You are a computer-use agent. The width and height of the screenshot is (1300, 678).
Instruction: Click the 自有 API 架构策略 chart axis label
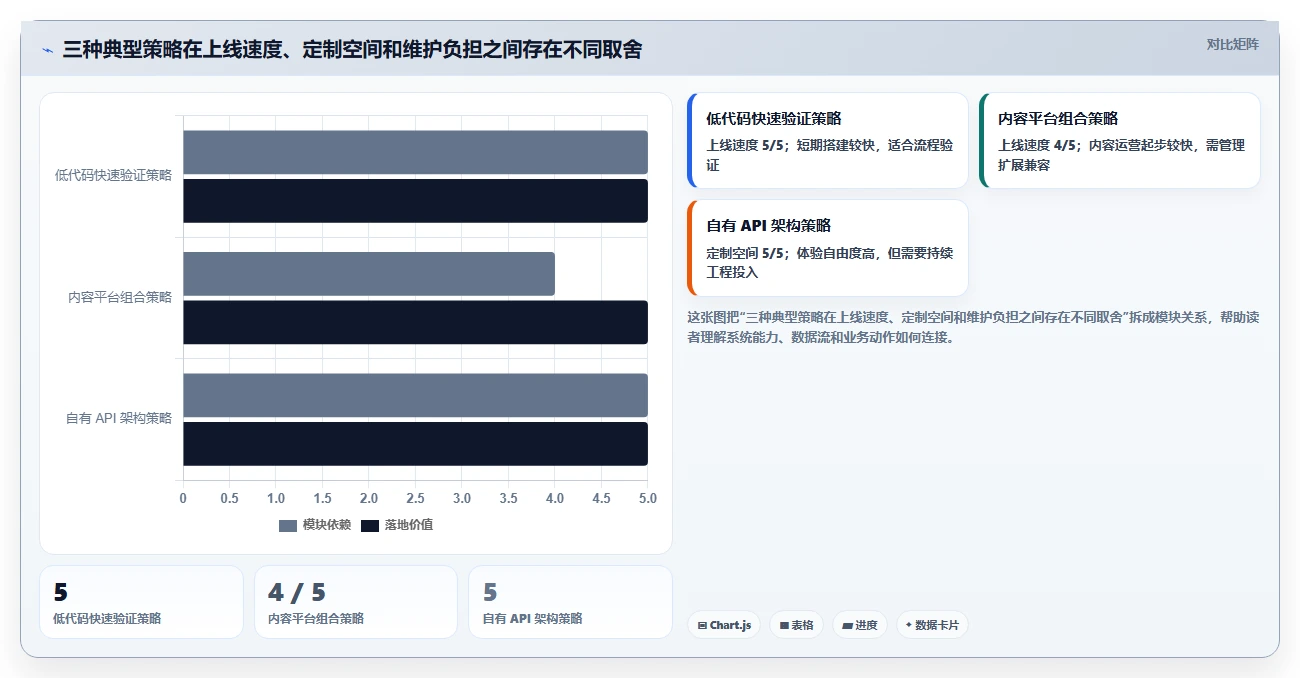(x=119, y=418)
